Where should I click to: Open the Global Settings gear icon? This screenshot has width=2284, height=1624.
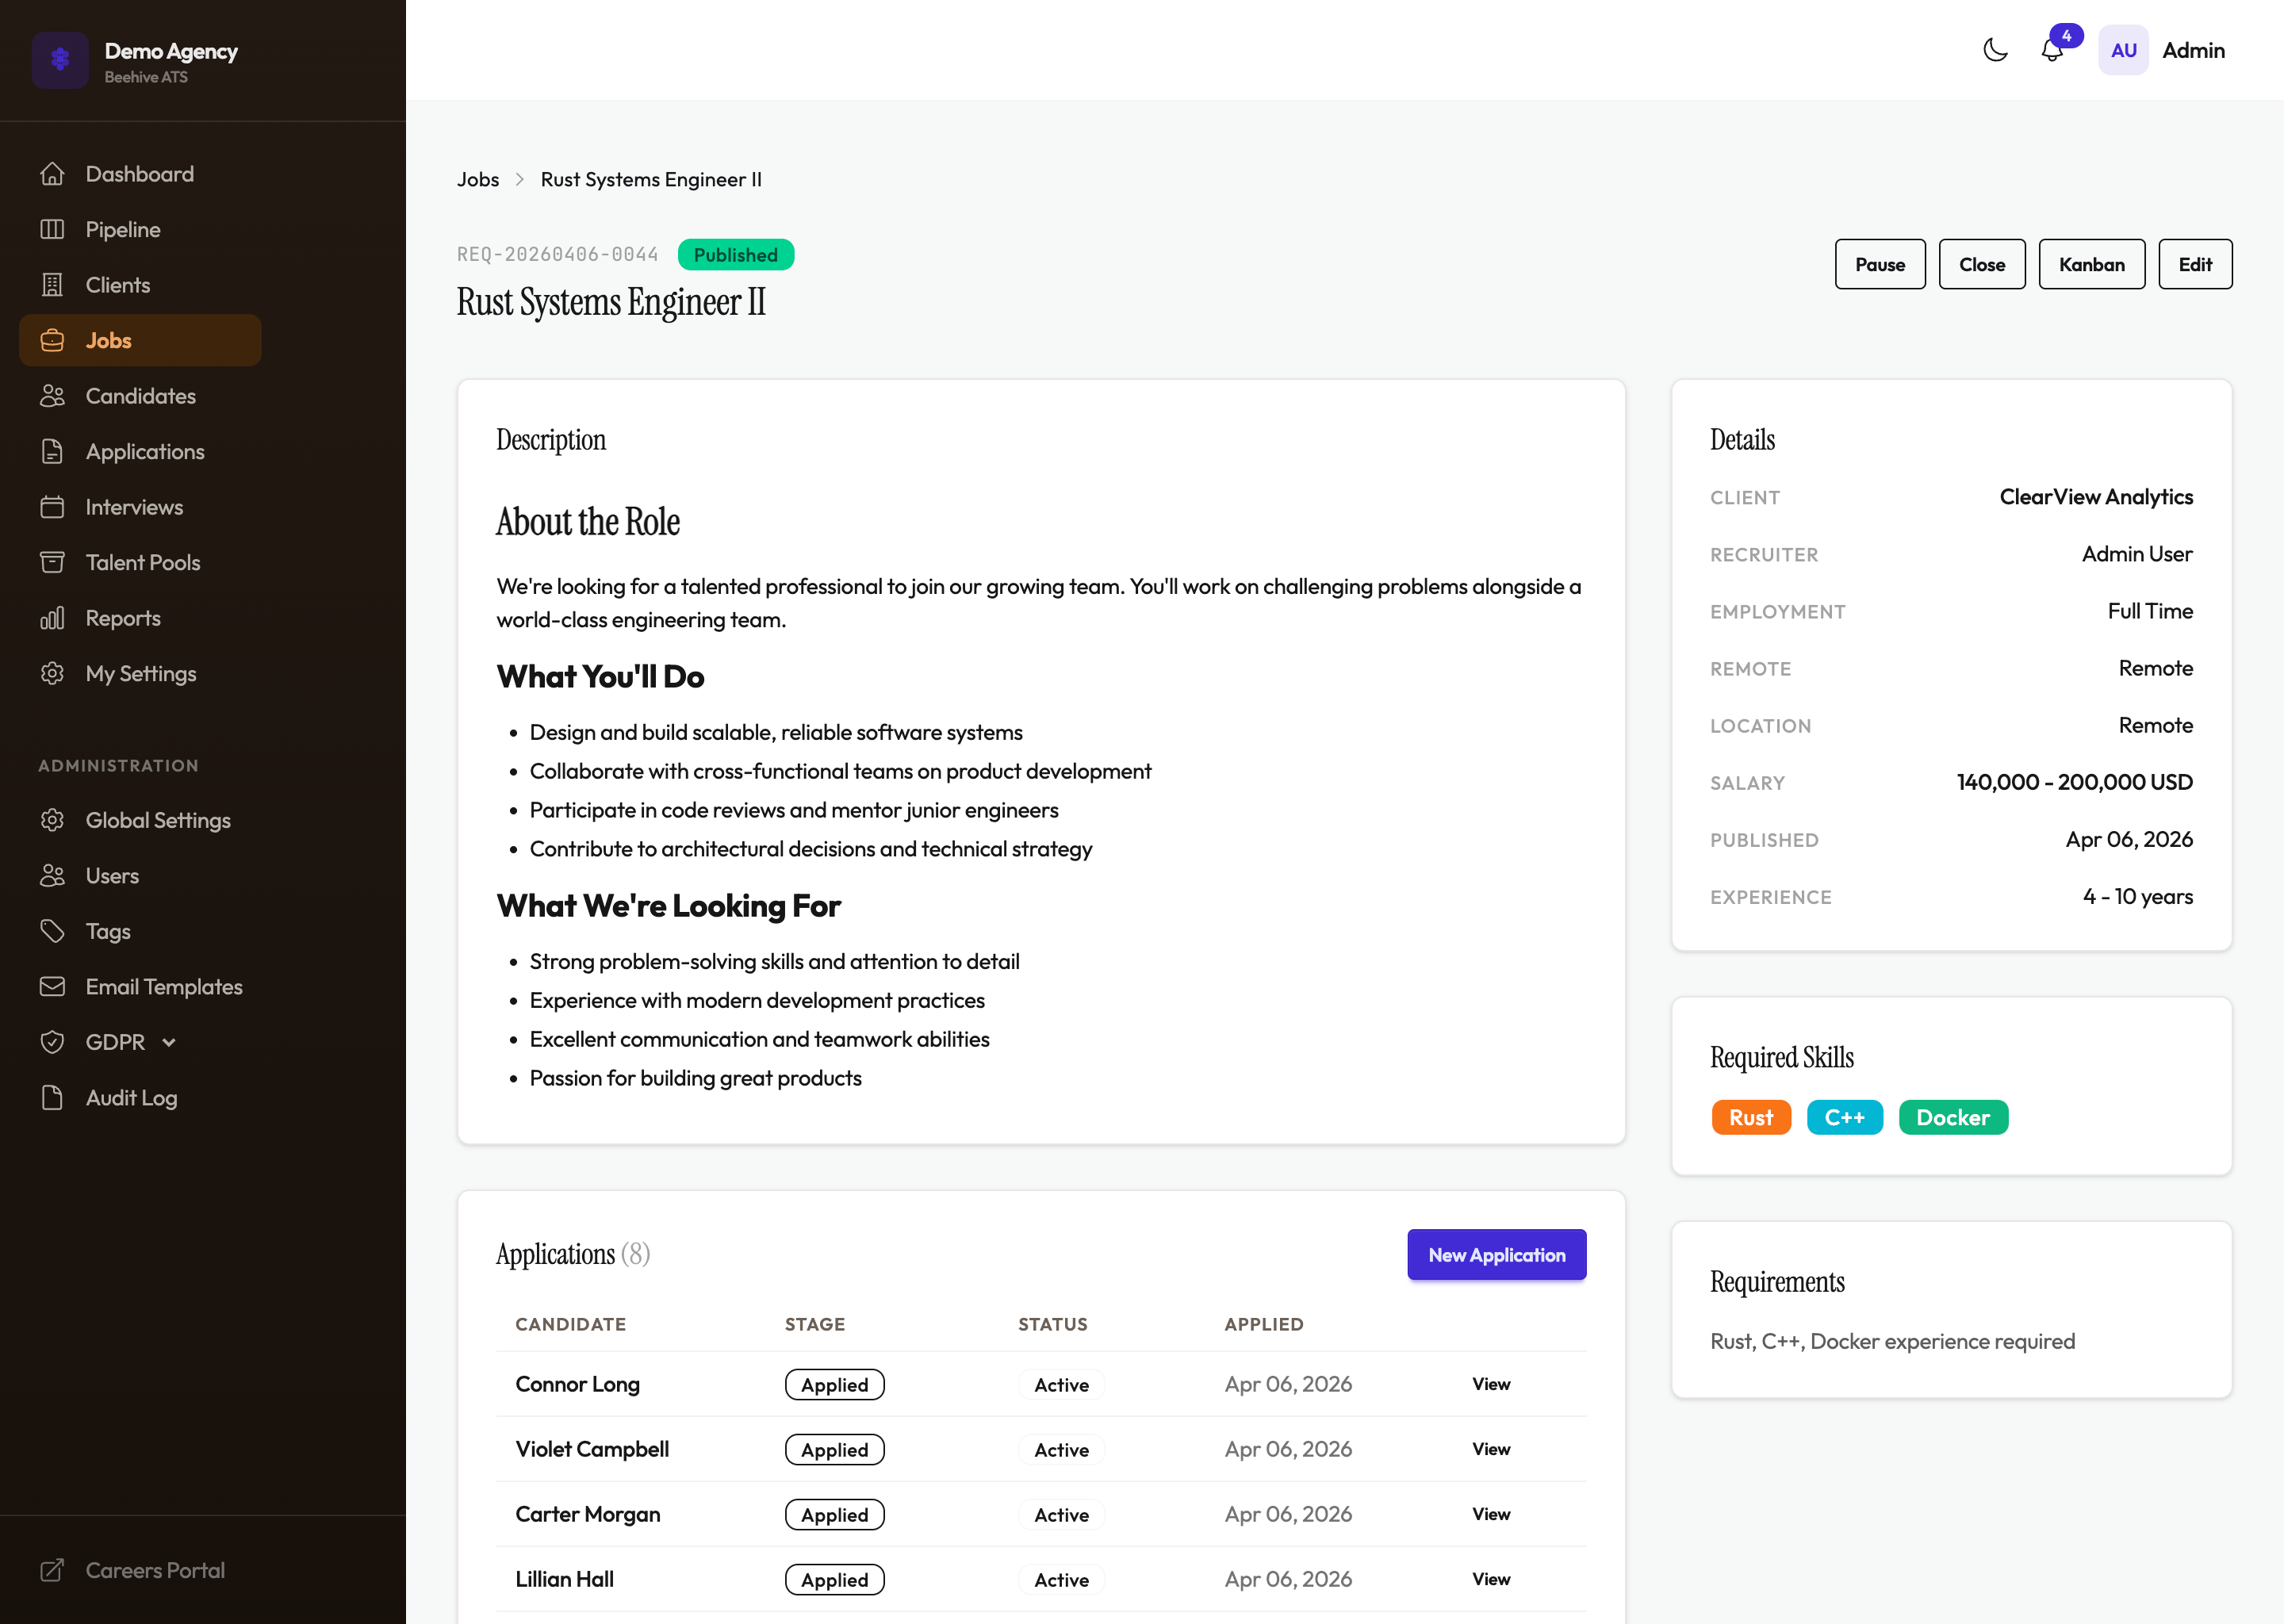tap(54, 820)
